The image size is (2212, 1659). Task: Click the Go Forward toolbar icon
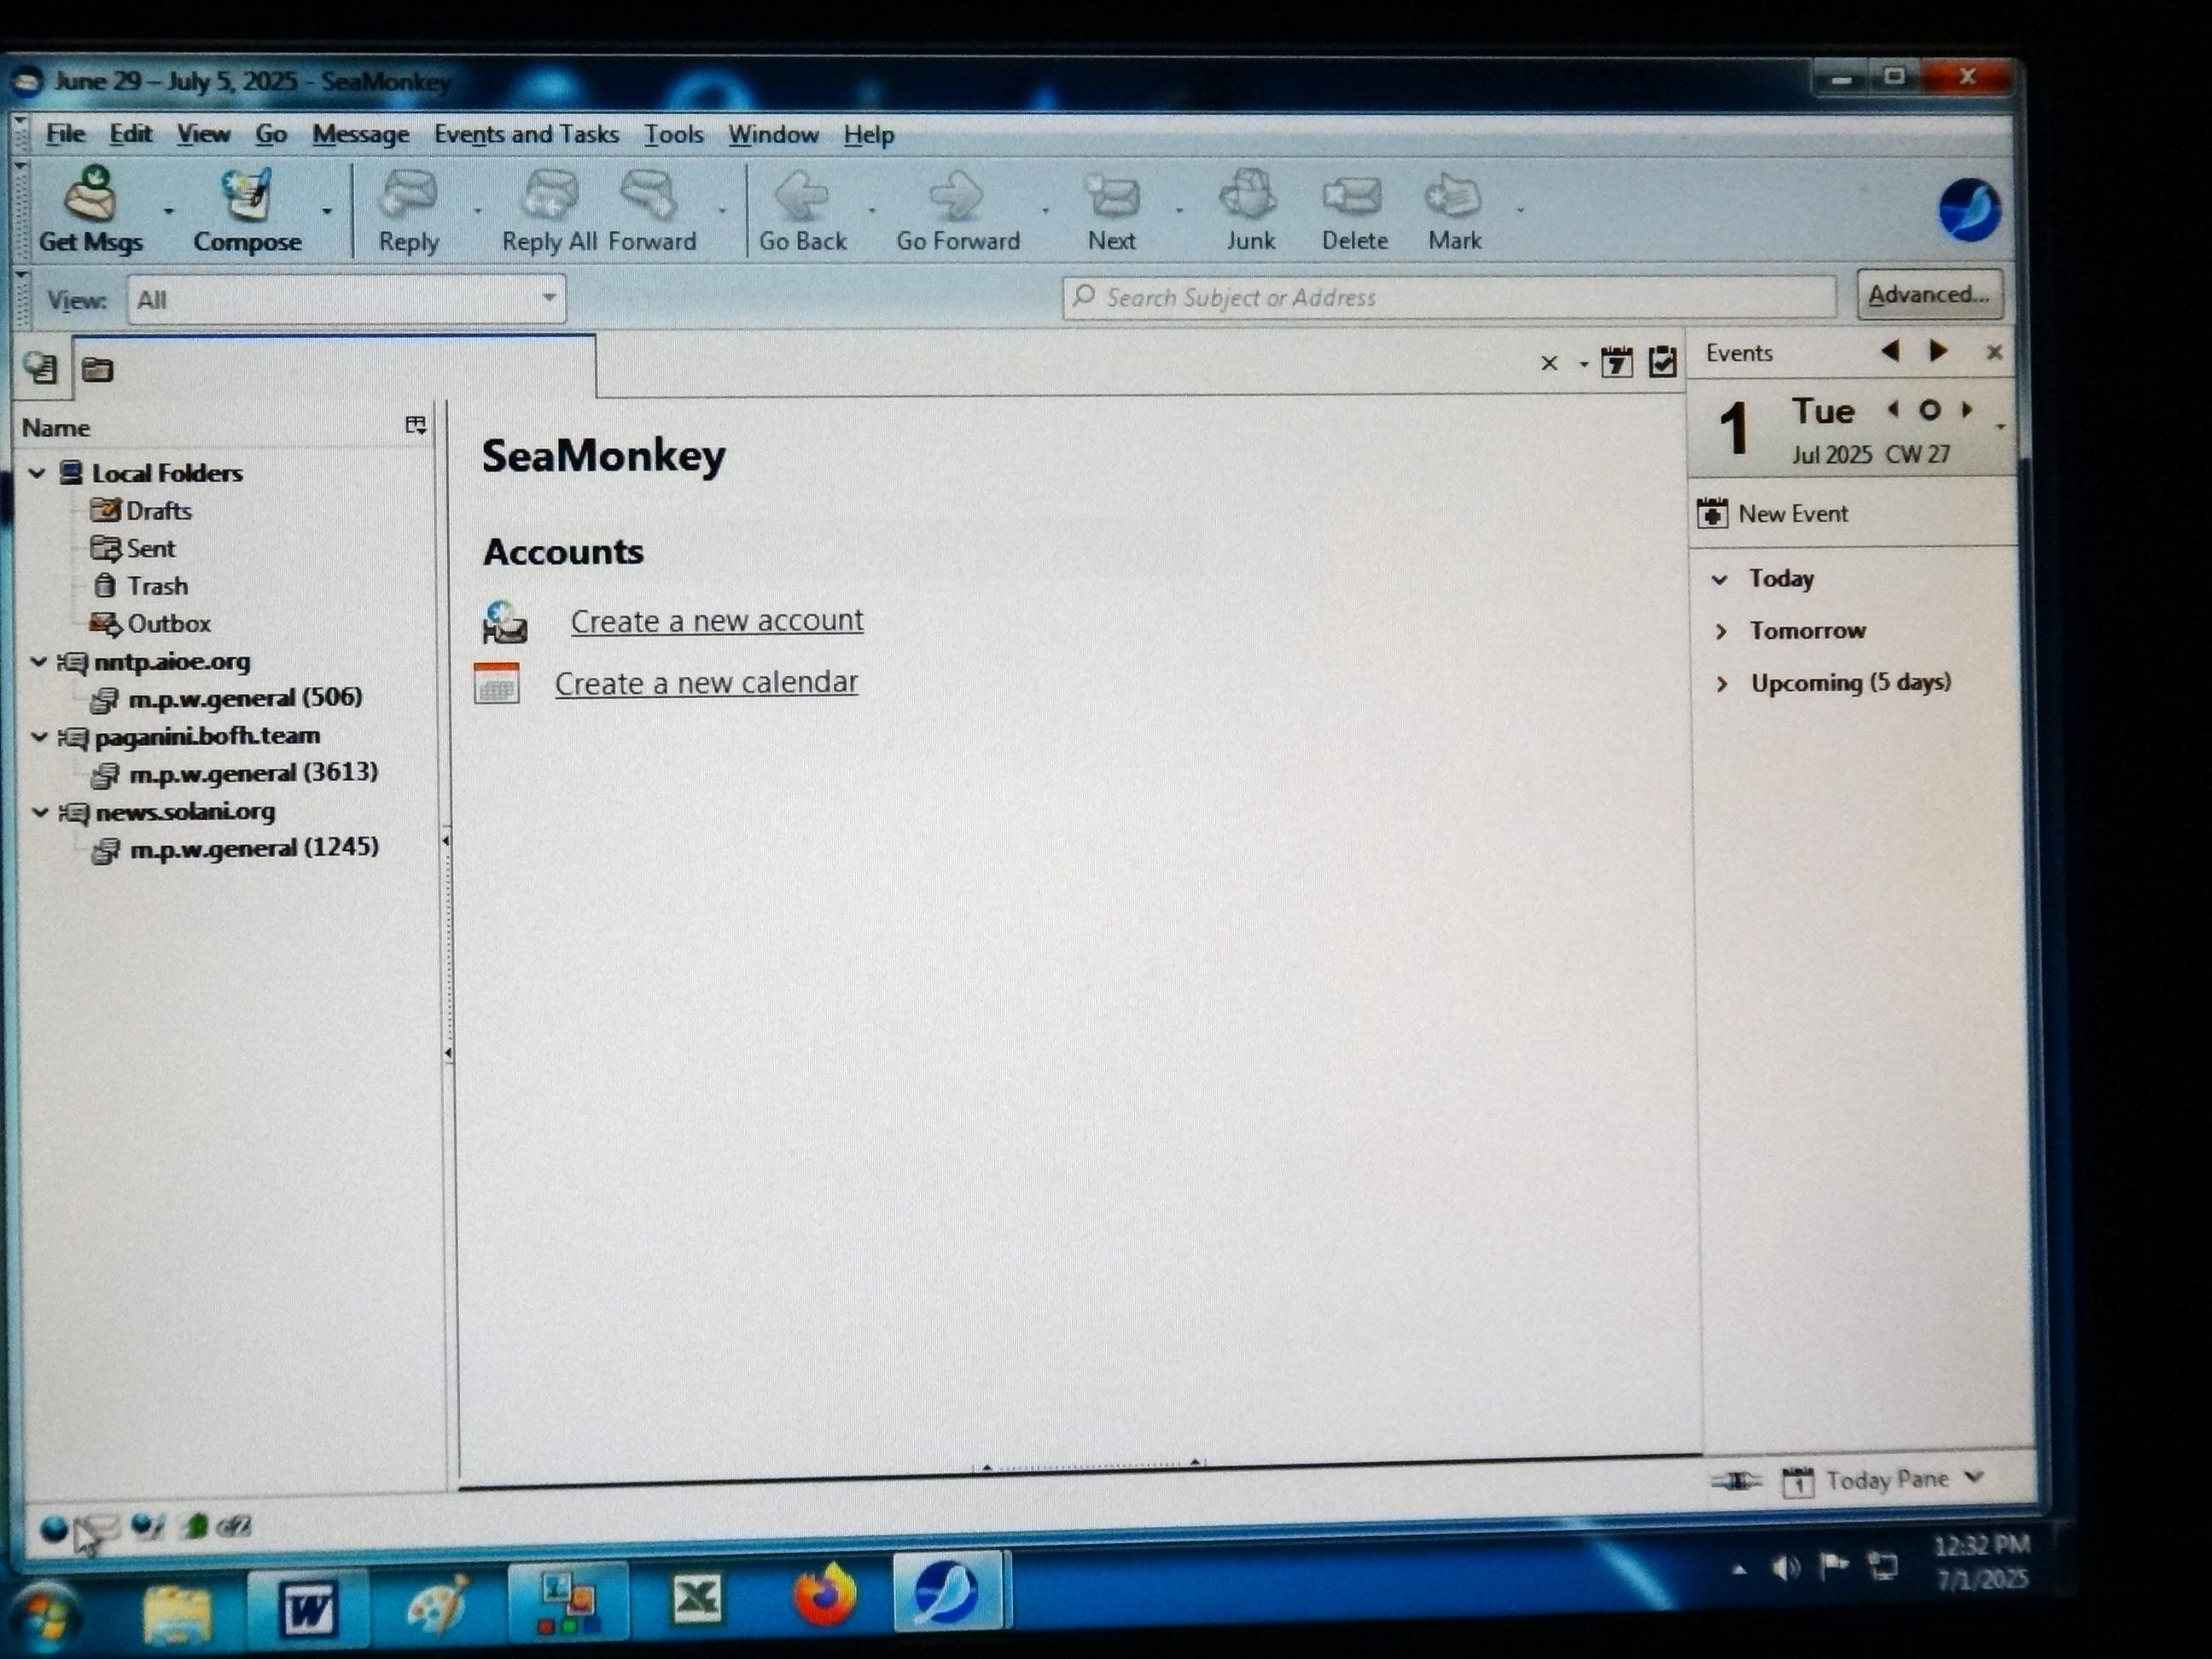click(x=957, y=195)
